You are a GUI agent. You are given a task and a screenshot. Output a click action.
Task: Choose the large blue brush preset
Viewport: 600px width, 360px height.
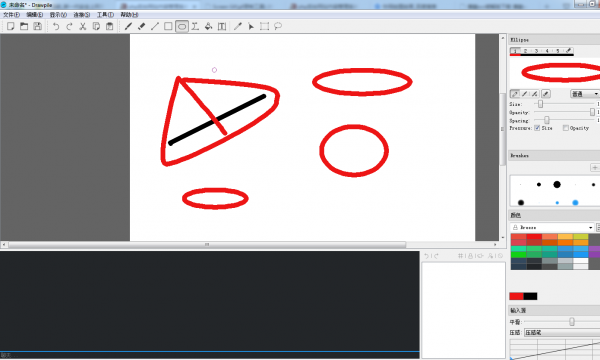click(575, 203)
